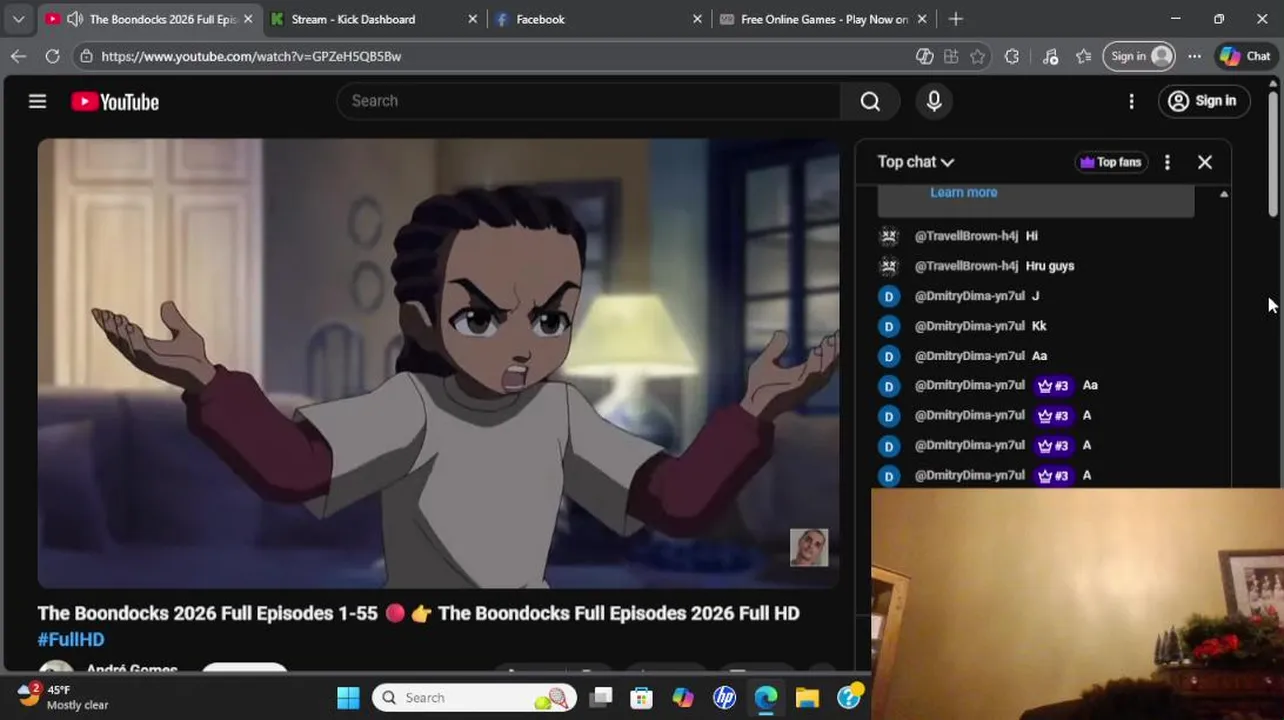Expand the Top chat dropdown
This screenshot has height=720, width=1284.
[915, 162]
